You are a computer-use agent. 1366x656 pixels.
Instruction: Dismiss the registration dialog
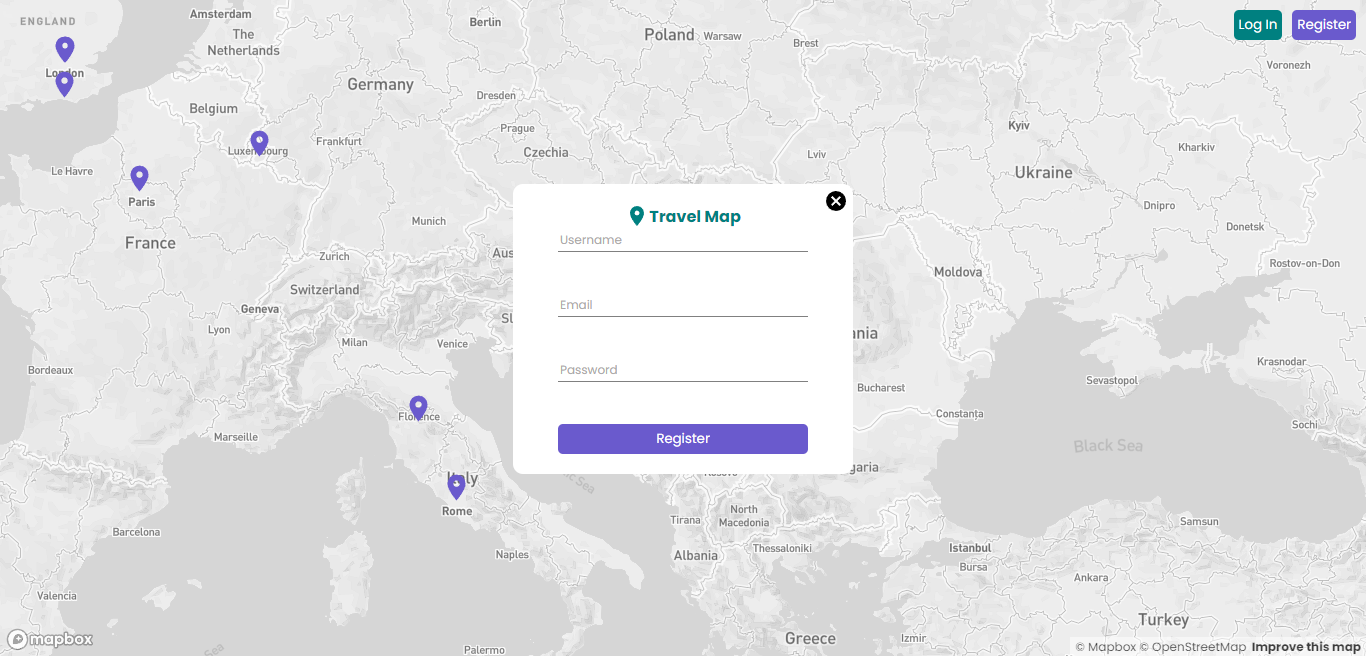(836, 200)
